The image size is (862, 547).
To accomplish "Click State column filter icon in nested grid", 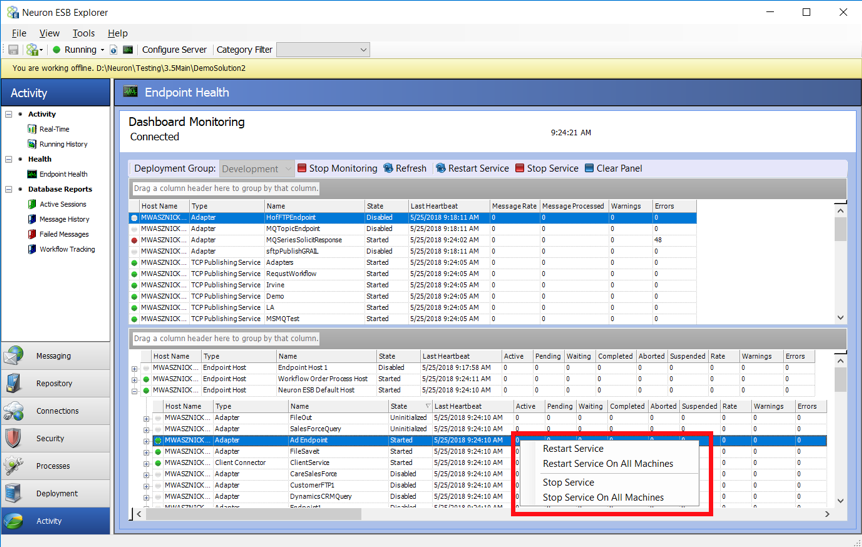I will [x=427, y=406].
